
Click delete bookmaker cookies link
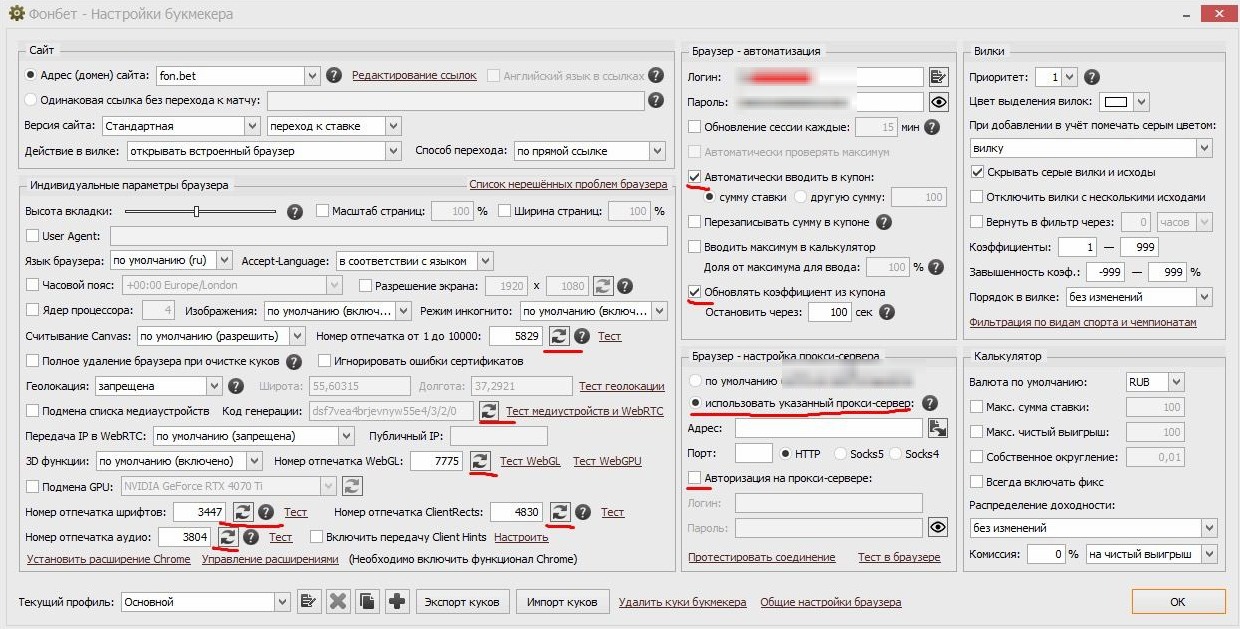[682, 602]
